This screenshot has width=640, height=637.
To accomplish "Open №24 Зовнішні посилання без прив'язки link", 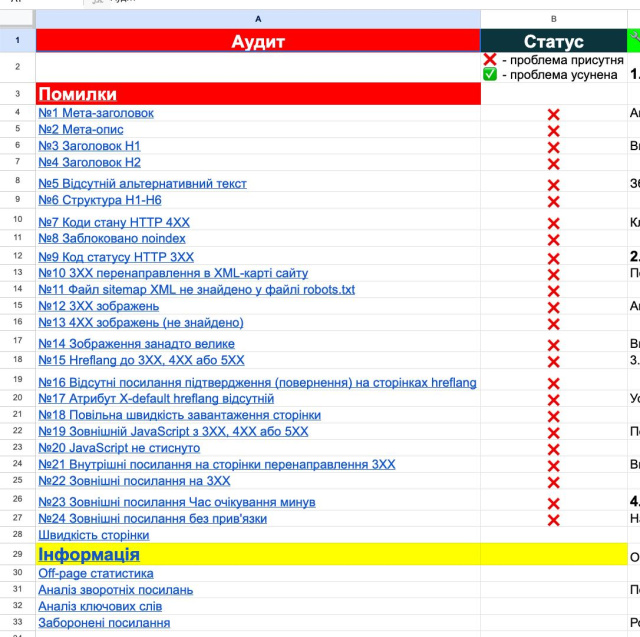I will [153, 519].
